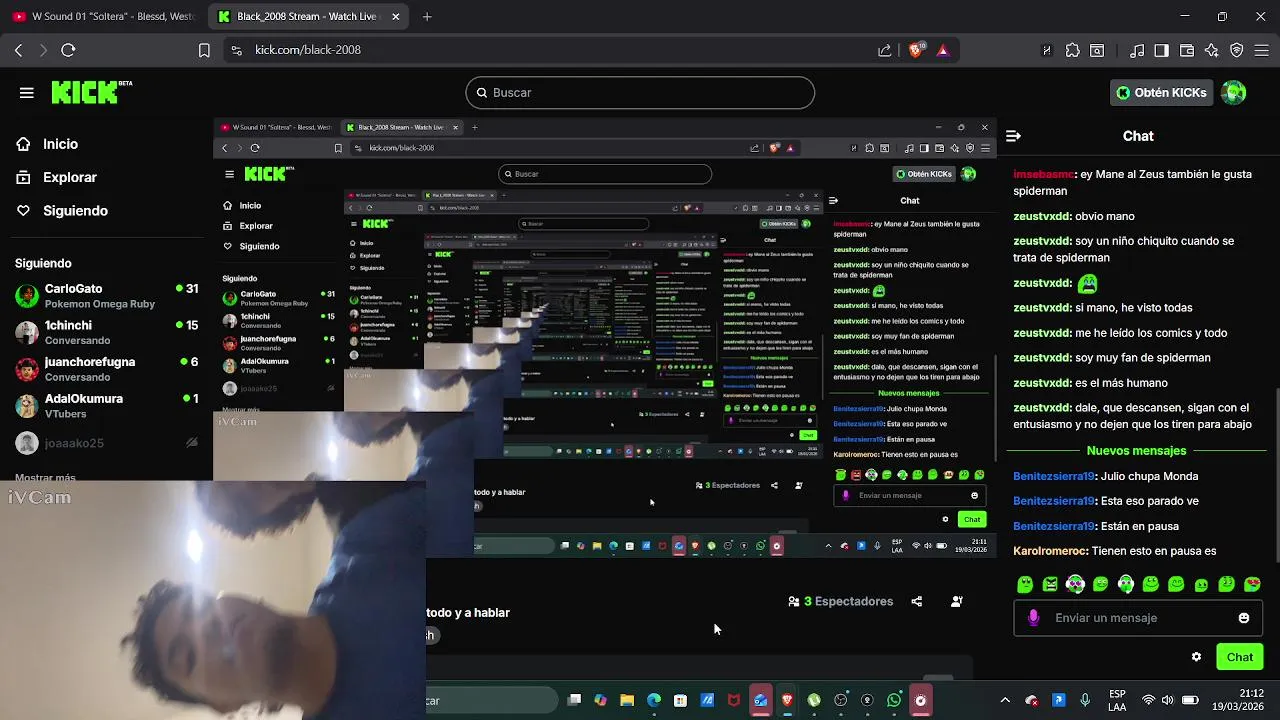Open Brave Rewards triangle icon

coord(942,50)
